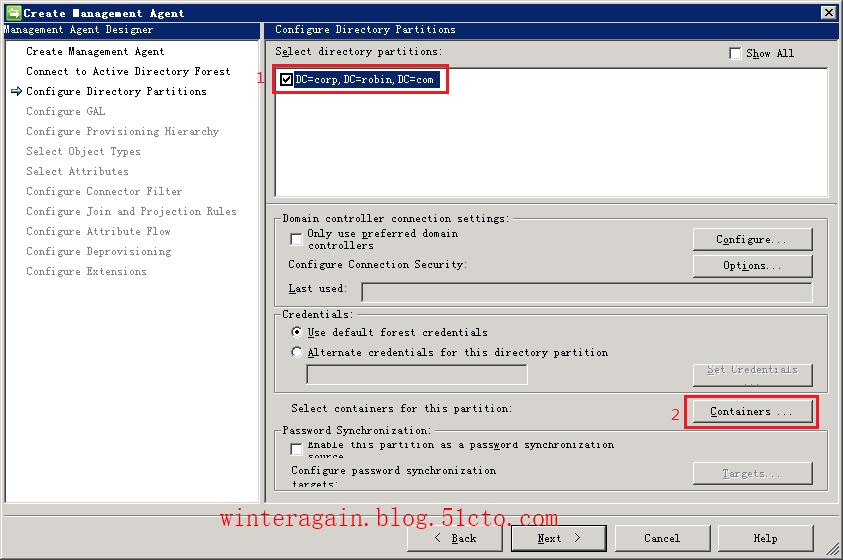The height and width of the screenshot is (560, 843).
Task: Open the Configure... domain controller button
Action: (752, 240)
